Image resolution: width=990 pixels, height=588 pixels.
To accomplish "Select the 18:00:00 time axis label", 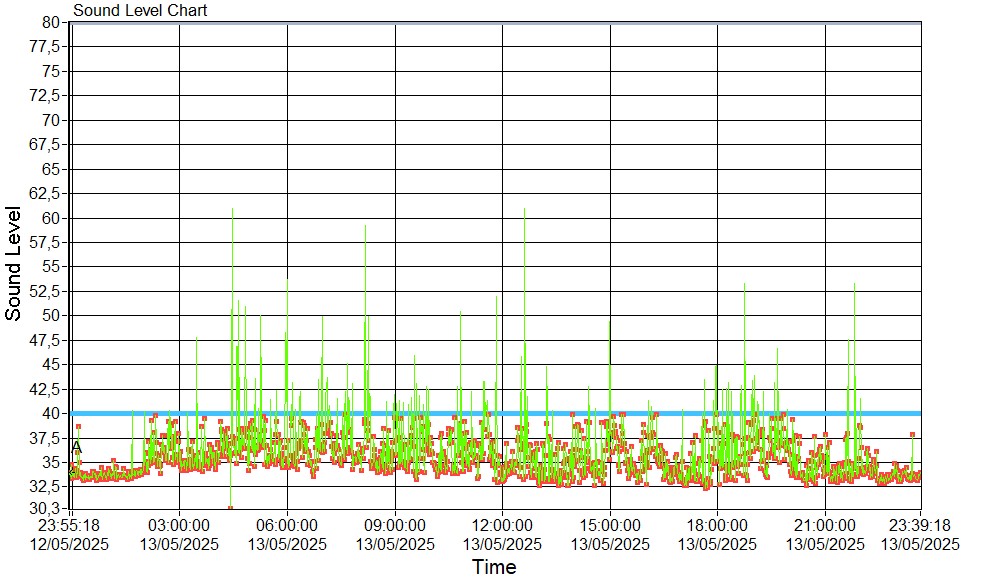I will [x=718, y=534].
